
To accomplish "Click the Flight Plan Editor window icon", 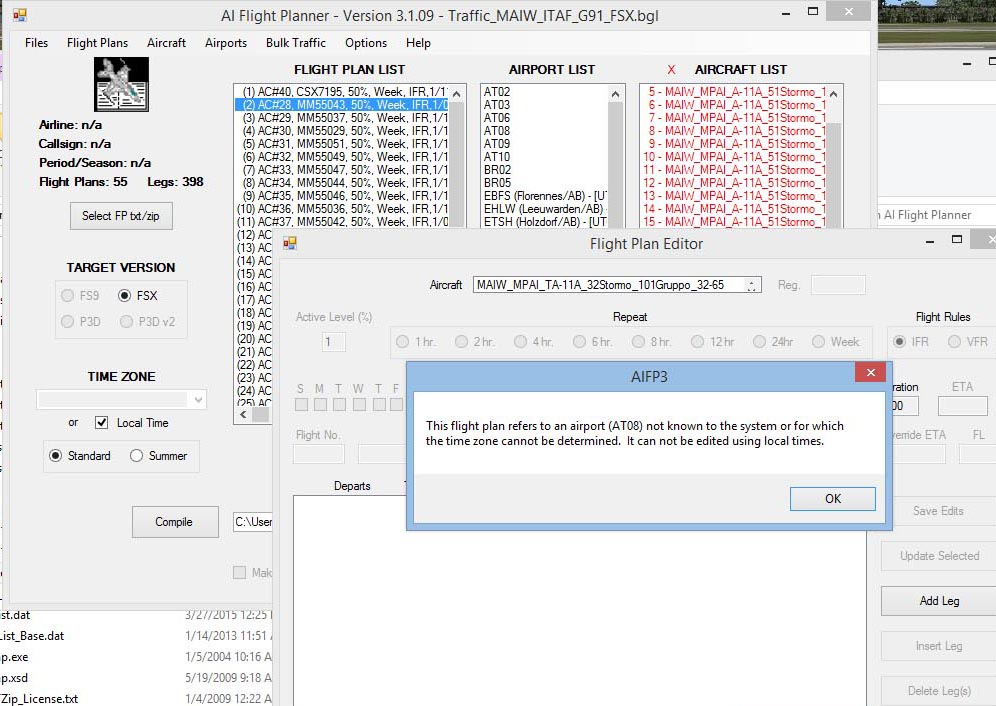I will [290, 243].
